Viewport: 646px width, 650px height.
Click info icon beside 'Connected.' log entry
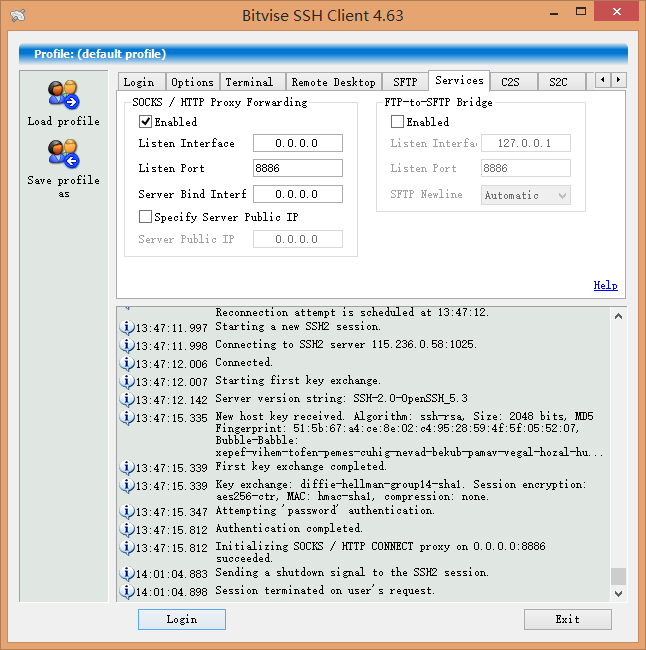click(127, 364)
